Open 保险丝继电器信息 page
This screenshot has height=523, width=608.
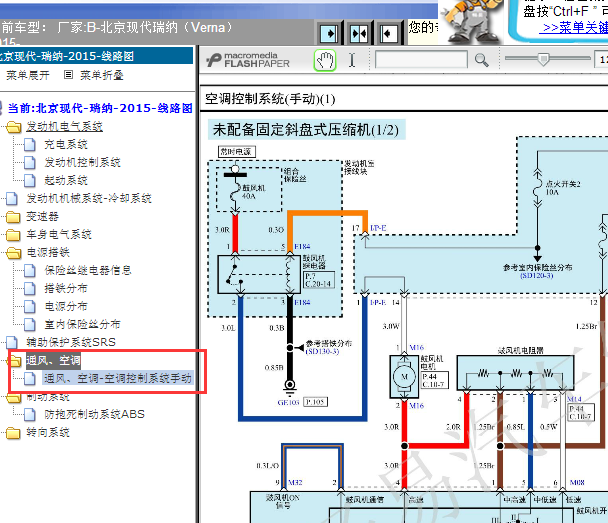[88, 270]
